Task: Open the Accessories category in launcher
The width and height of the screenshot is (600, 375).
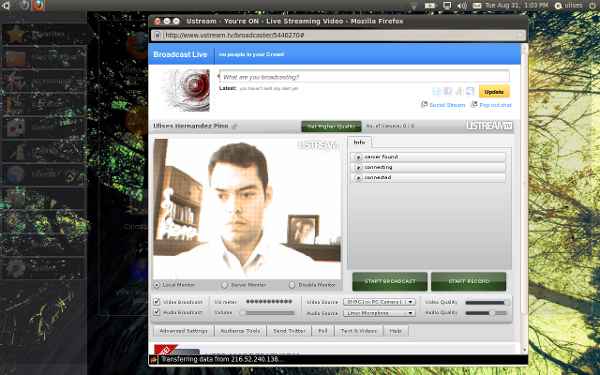Action: coord(44,81)
